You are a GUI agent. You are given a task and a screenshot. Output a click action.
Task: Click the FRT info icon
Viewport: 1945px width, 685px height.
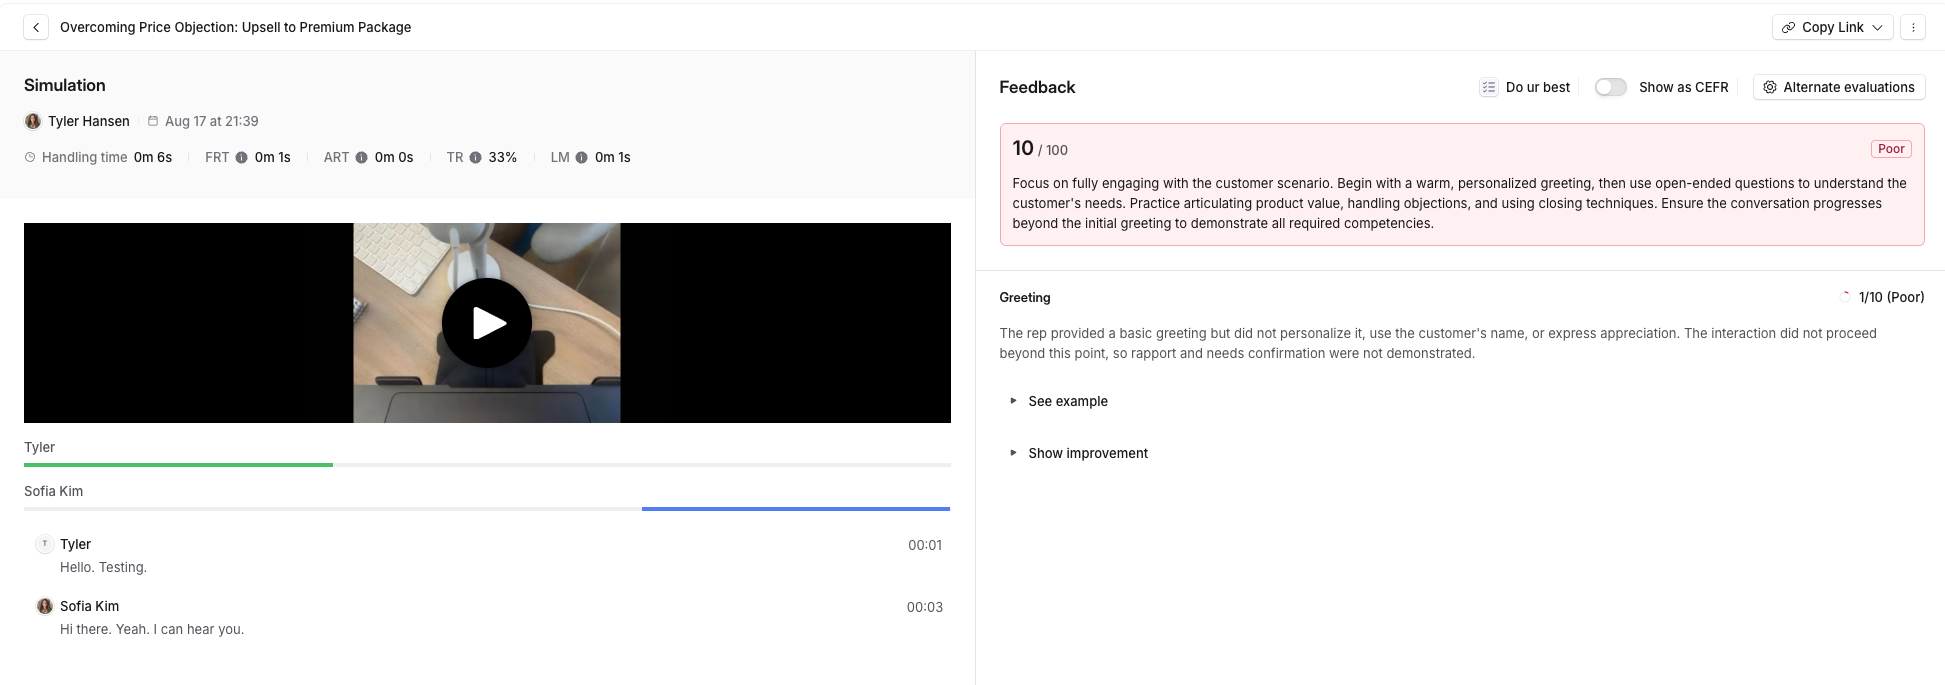click(x=241, y=157)
